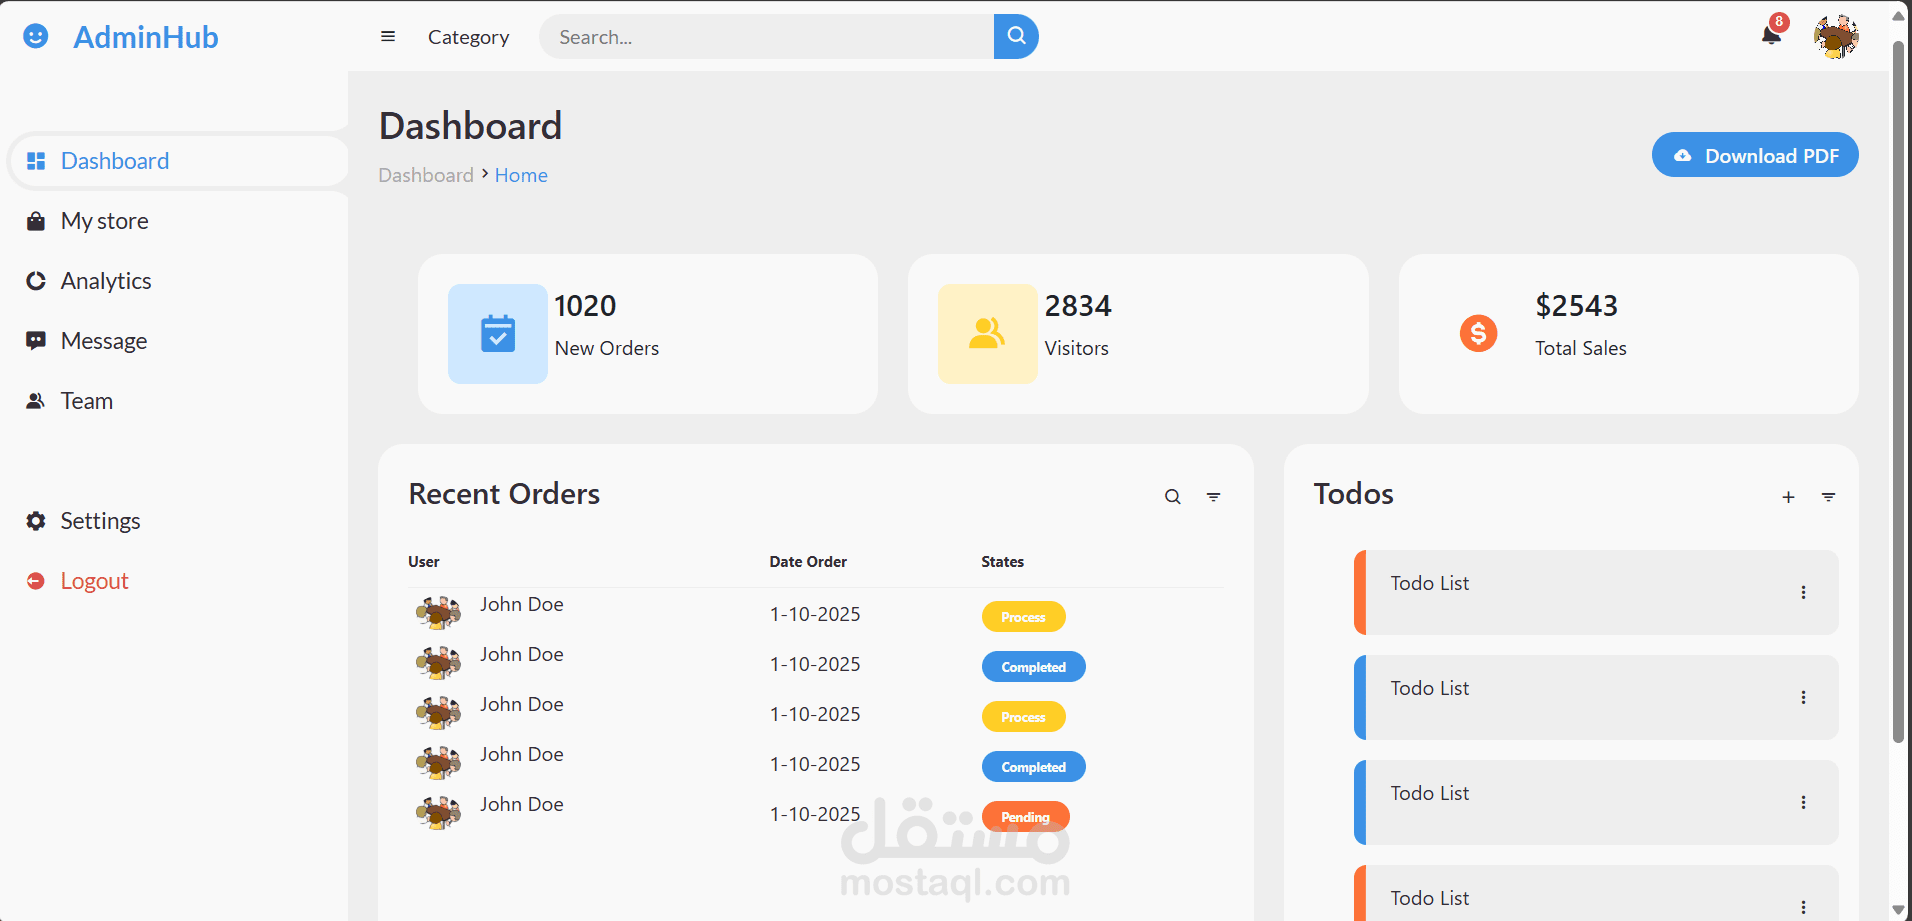Open the profile avatar in the top bar

pyautogui.click(x=1836, y=37)
